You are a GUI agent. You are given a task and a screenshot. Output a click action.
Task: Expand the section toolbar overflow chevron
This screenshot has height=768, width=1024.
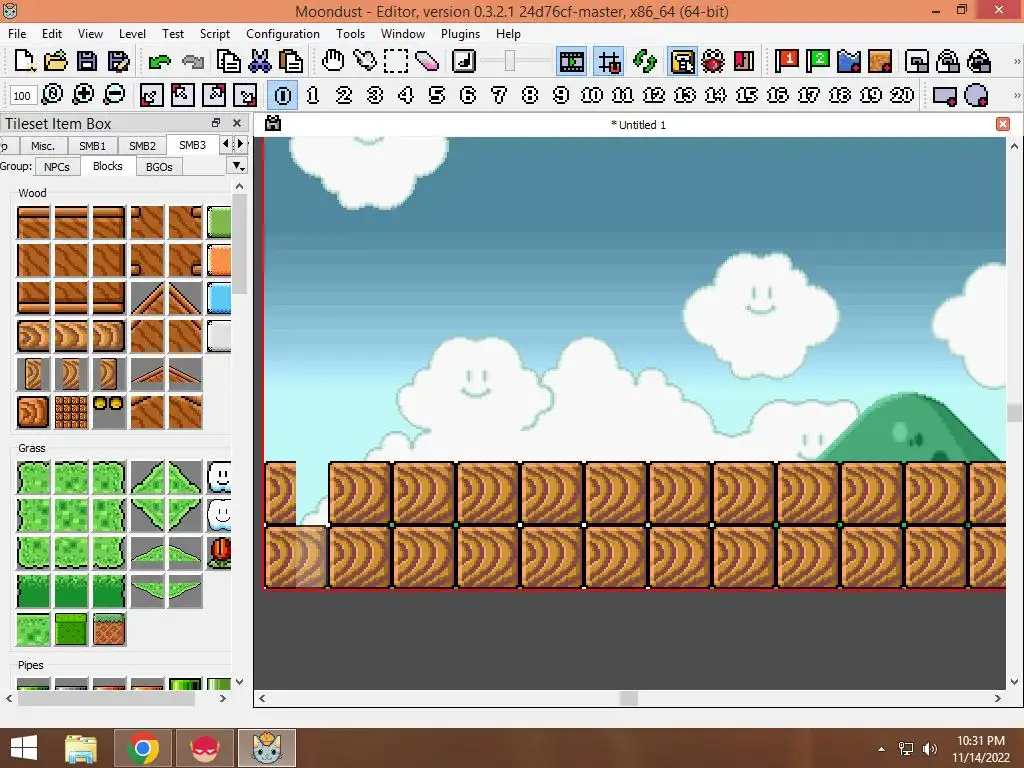click(x=1017, y=95)
